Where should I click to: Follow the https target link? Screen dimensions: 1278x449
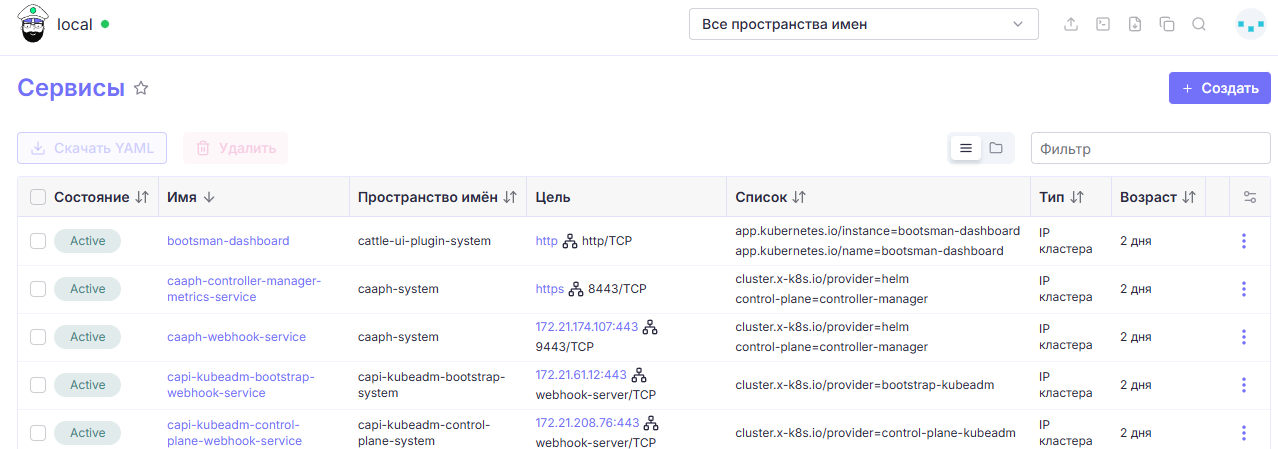(550, 289)
